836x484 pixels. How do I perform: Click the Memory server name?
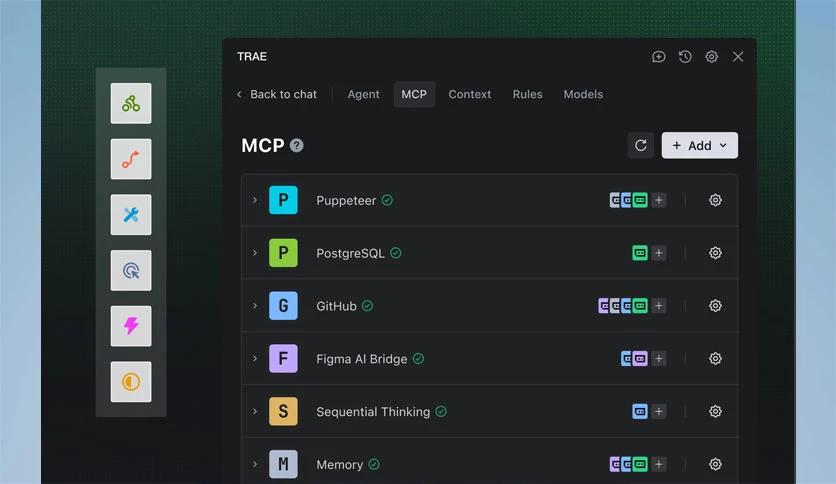click(340, 465)
